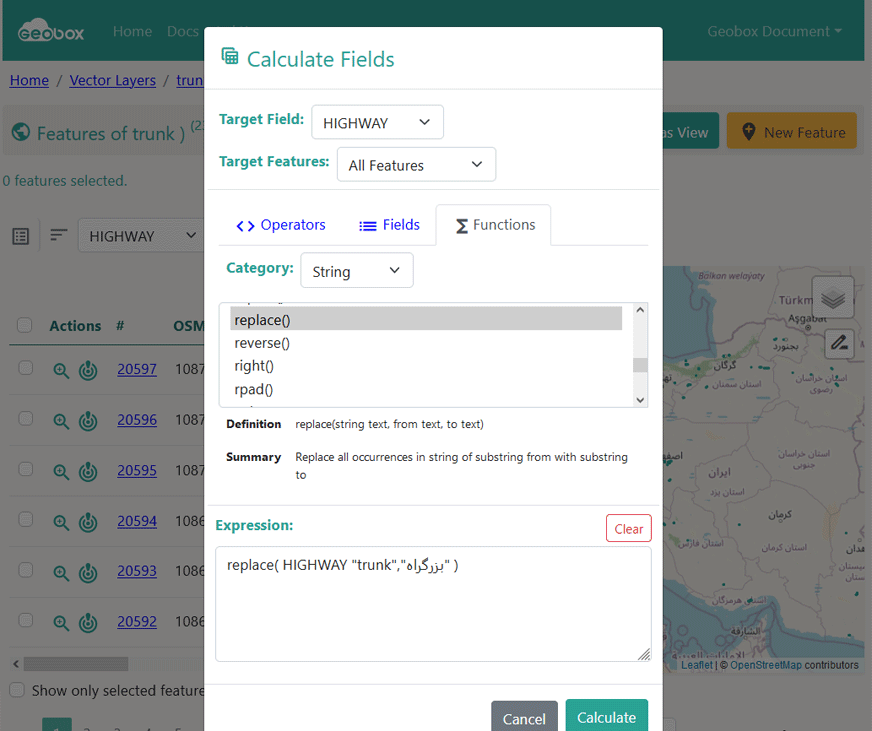The height and width of the screenshot is (731, 872).
Task: Click inside the Expression text area
Action: coord(432,610)
